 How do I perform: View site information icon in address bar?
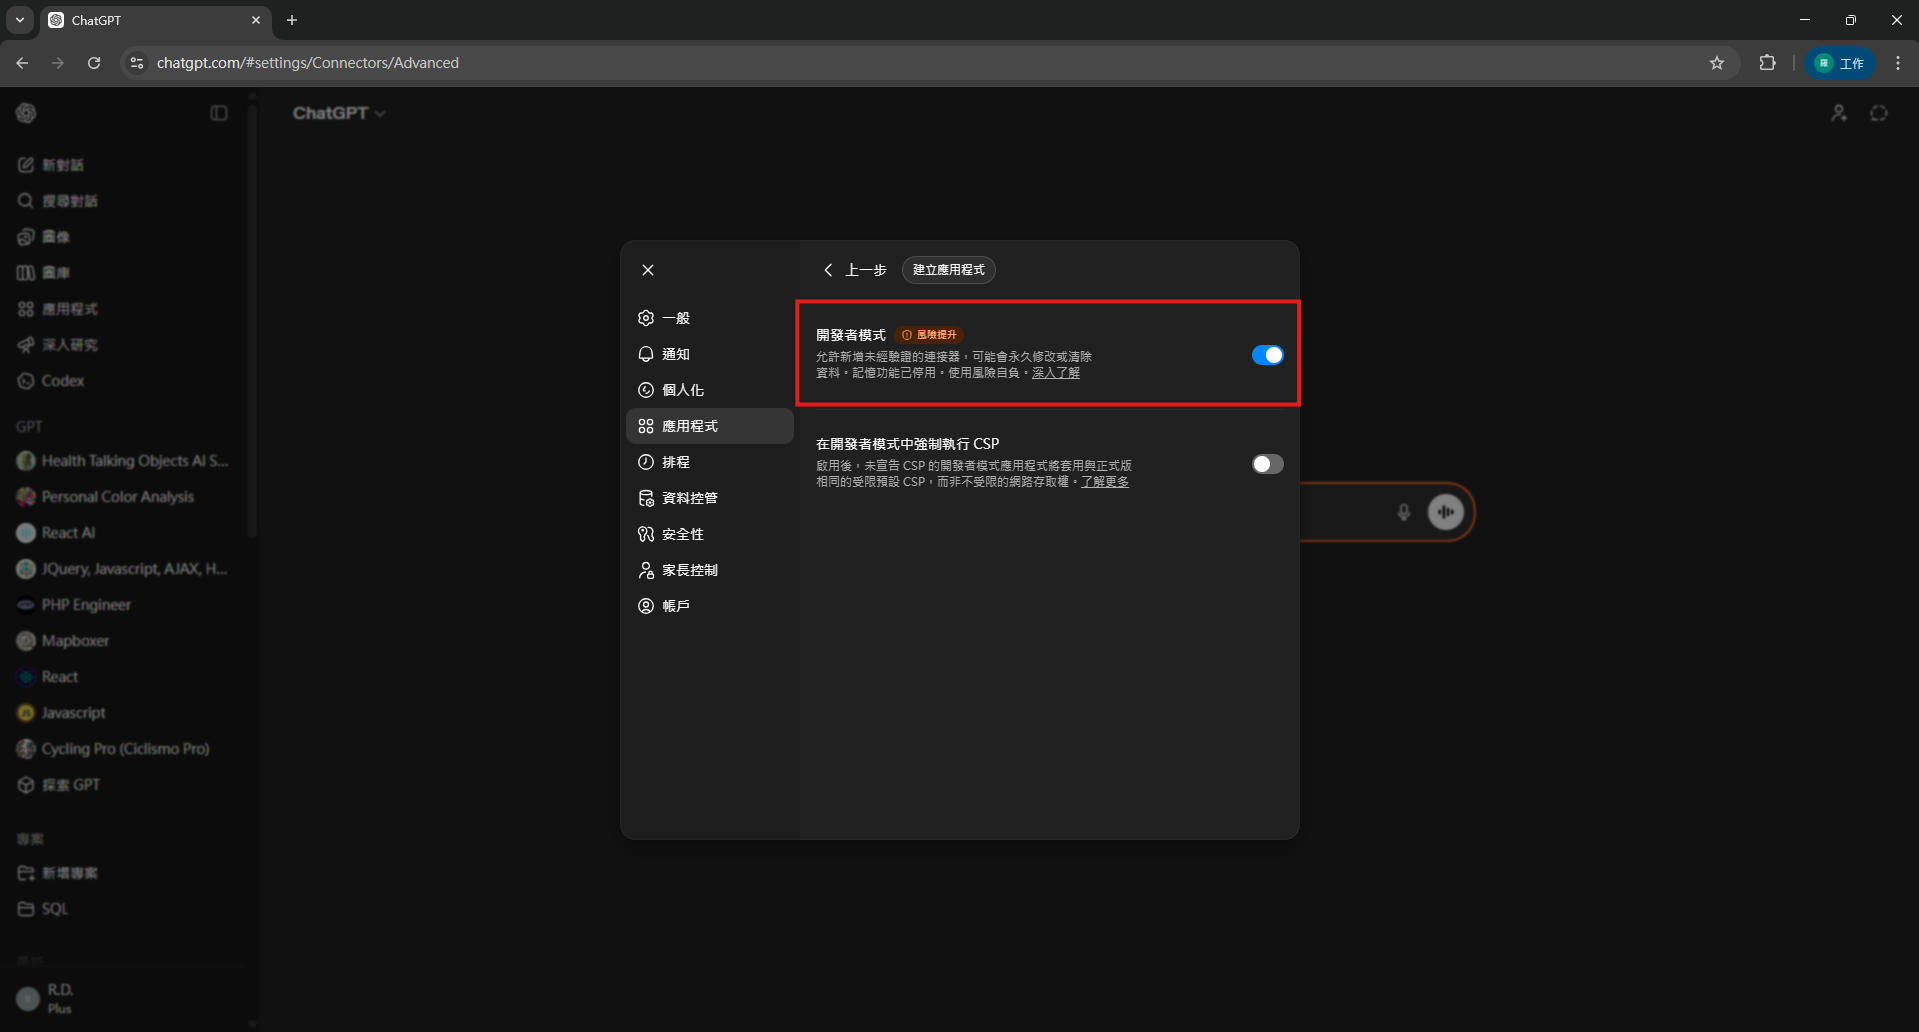point(137,63)
